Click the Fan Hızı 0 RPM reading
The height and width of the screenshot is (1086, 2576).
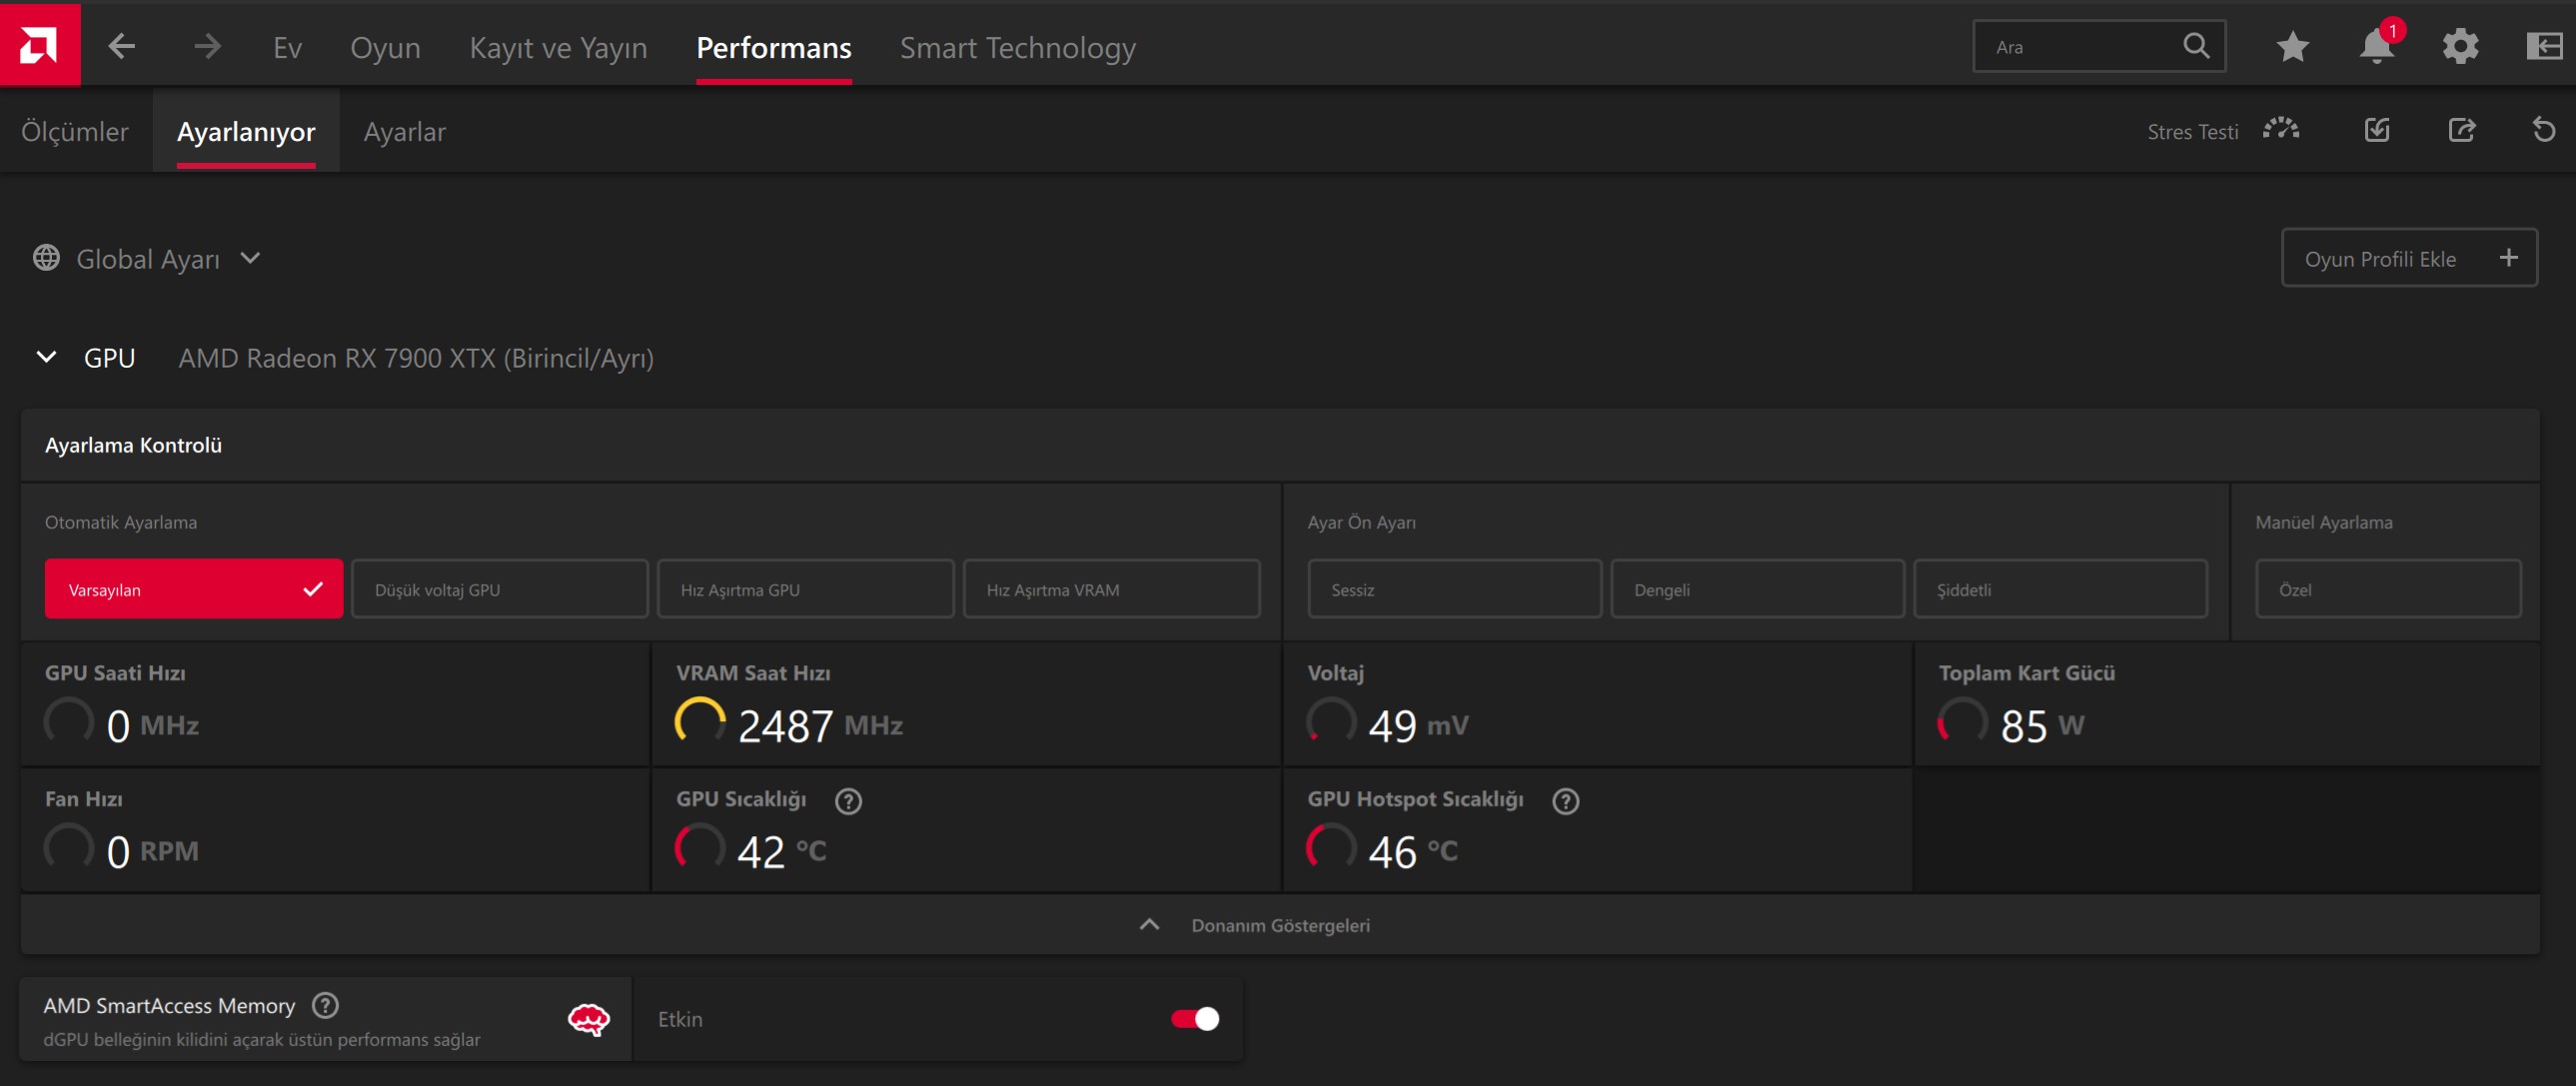coord(152,850)
